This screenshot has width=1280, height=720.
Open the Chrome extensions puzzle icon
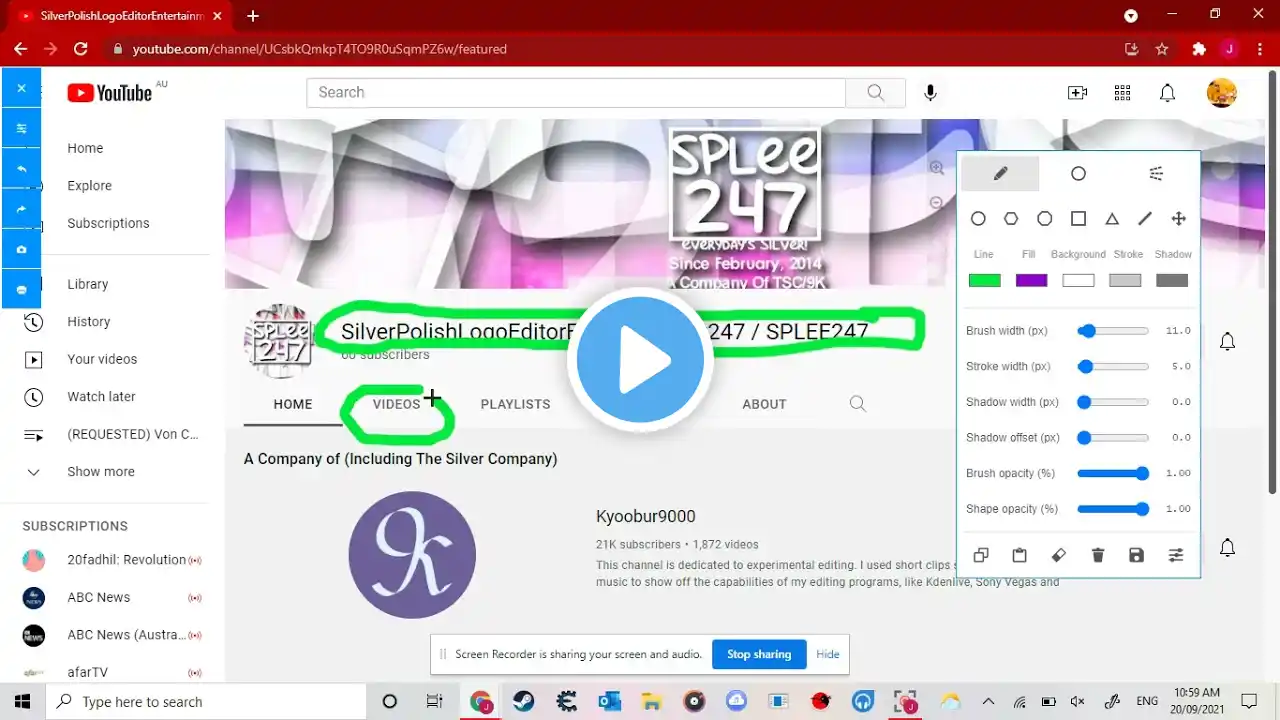1199,49
